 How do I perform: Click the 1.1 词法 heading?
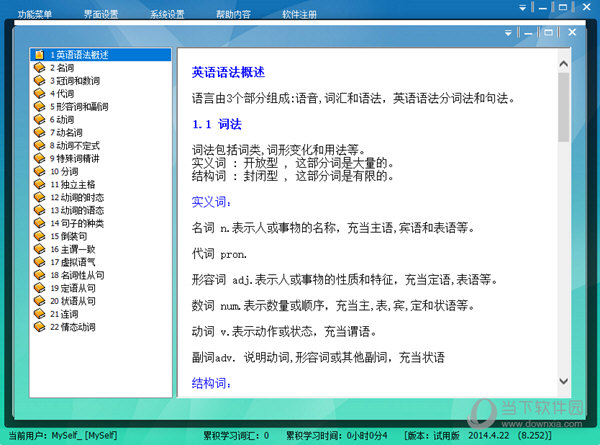click(x=217, y=124)
